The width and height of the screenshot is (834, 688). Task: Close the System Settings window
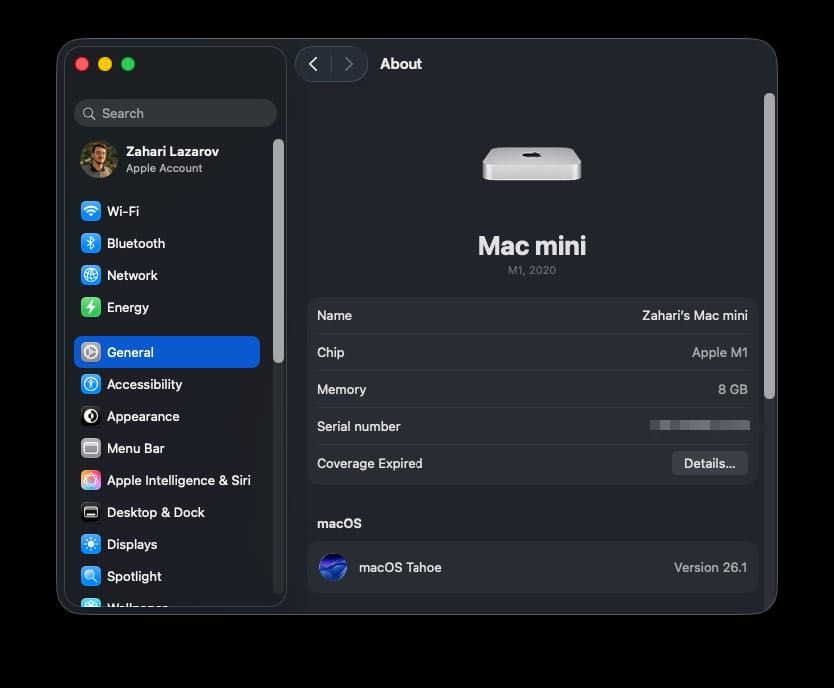(x=82, y=64)
